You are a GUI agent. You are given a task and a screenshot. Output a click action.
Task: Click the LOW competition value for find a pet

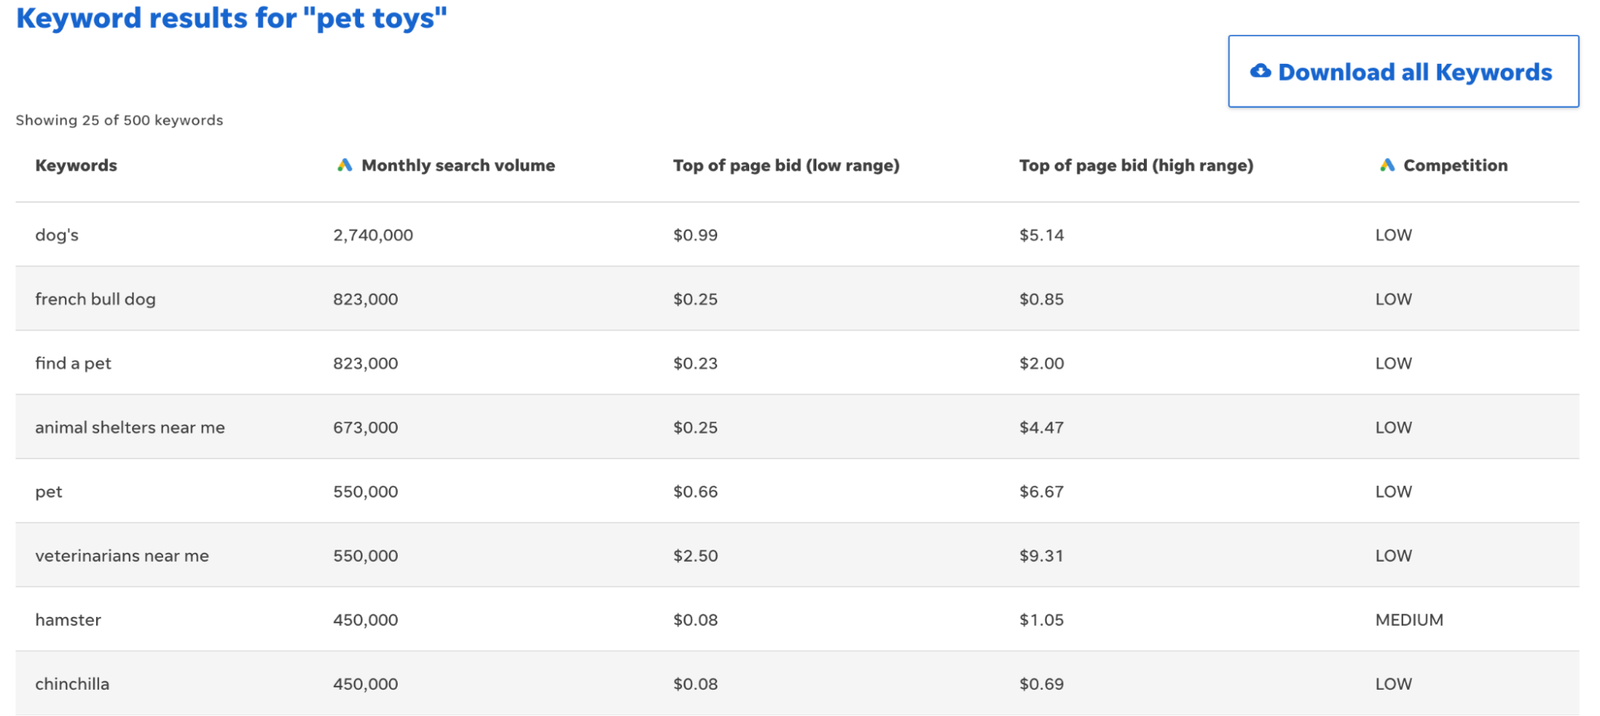1393,363
